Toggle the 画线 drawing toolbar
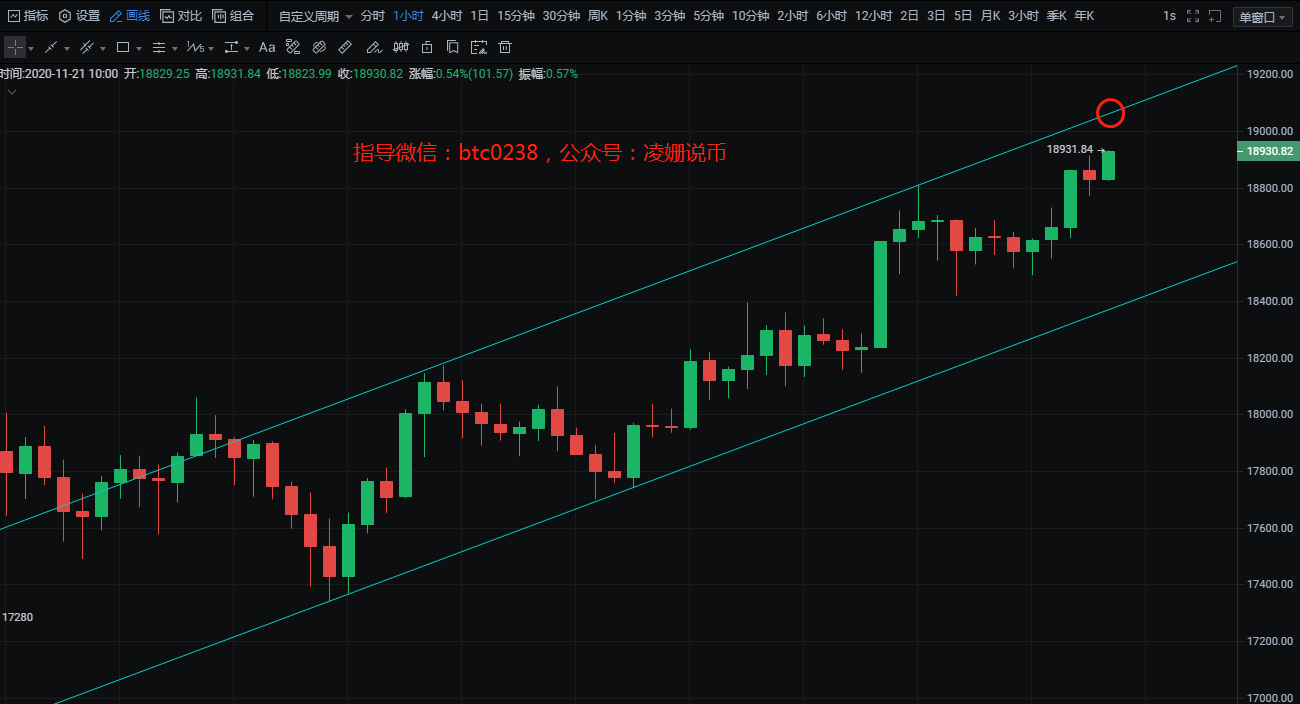 [x=130, y=16]
